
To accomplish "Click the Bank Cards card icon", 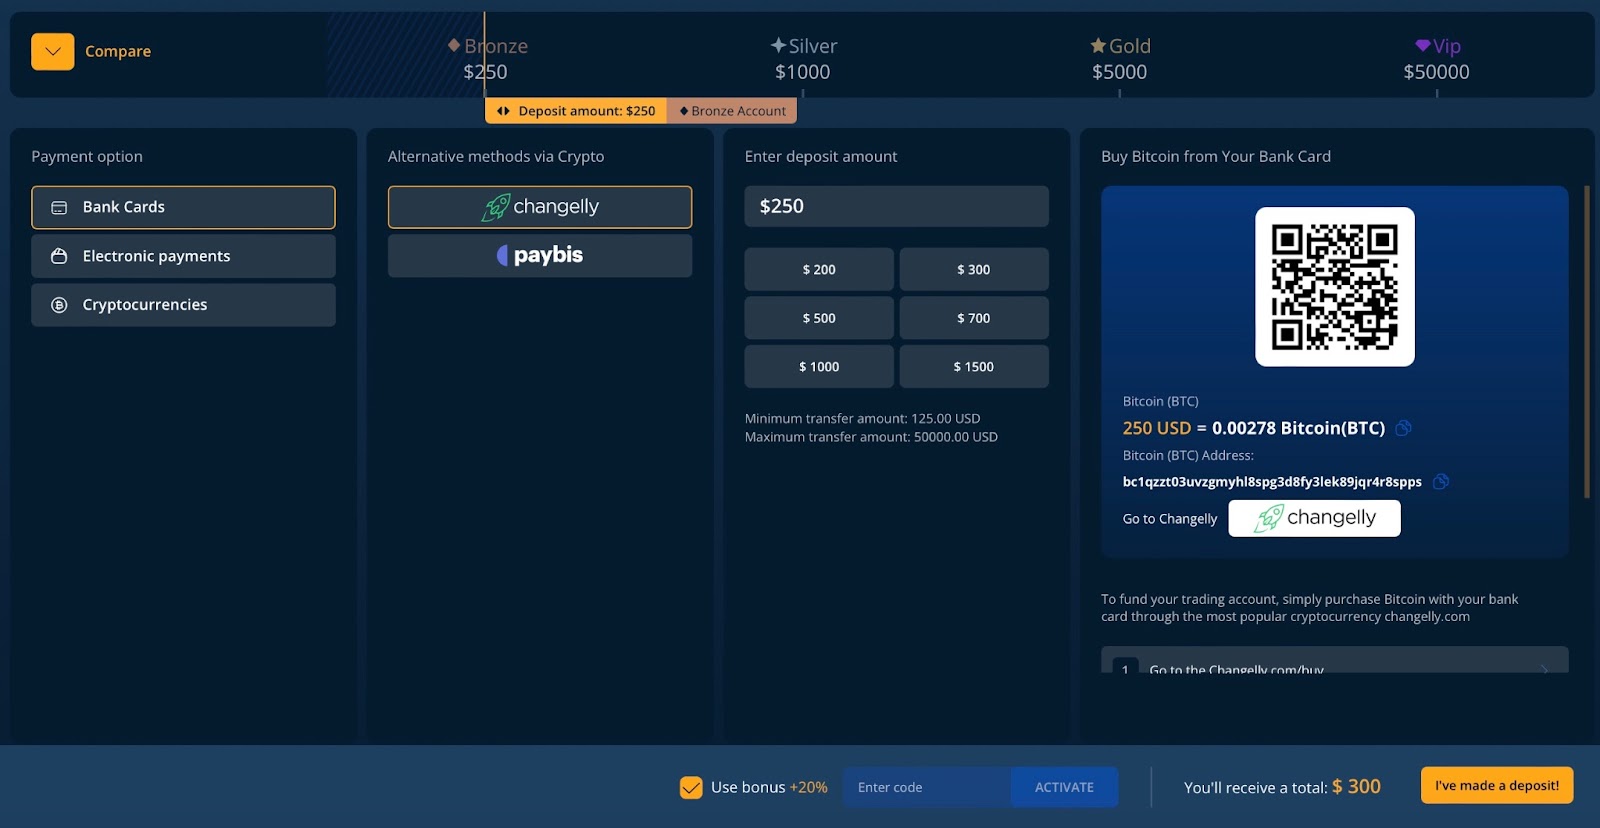I will (59, 207).
